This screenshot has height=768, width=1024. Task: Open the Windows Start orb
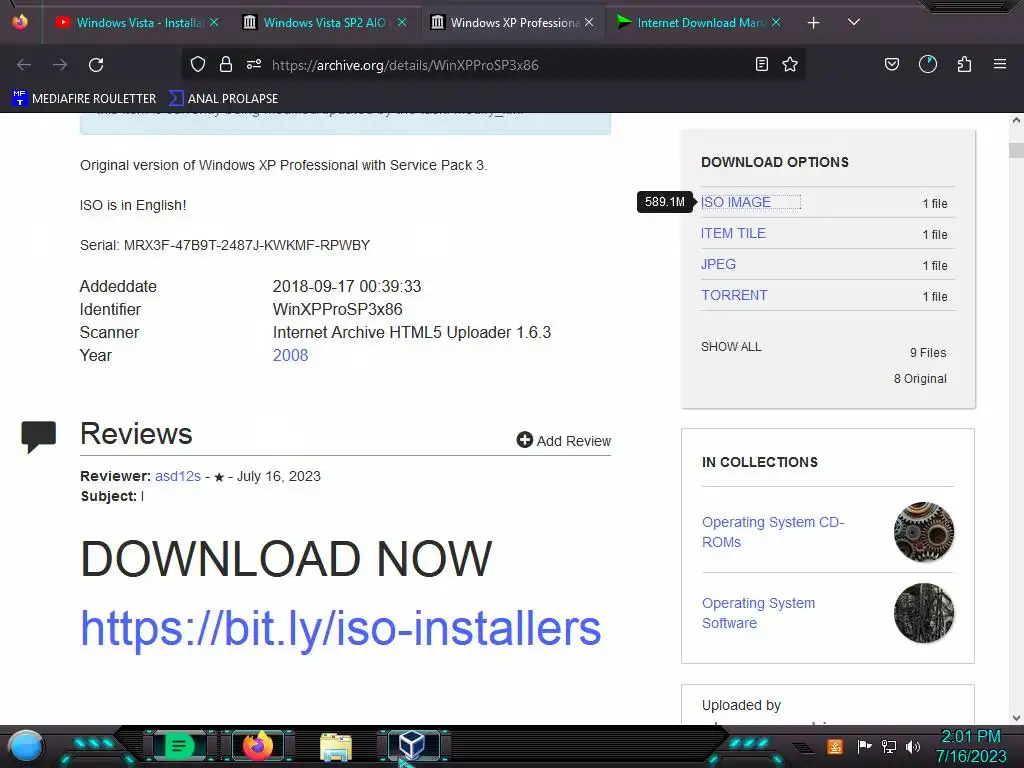click(26, 746)
